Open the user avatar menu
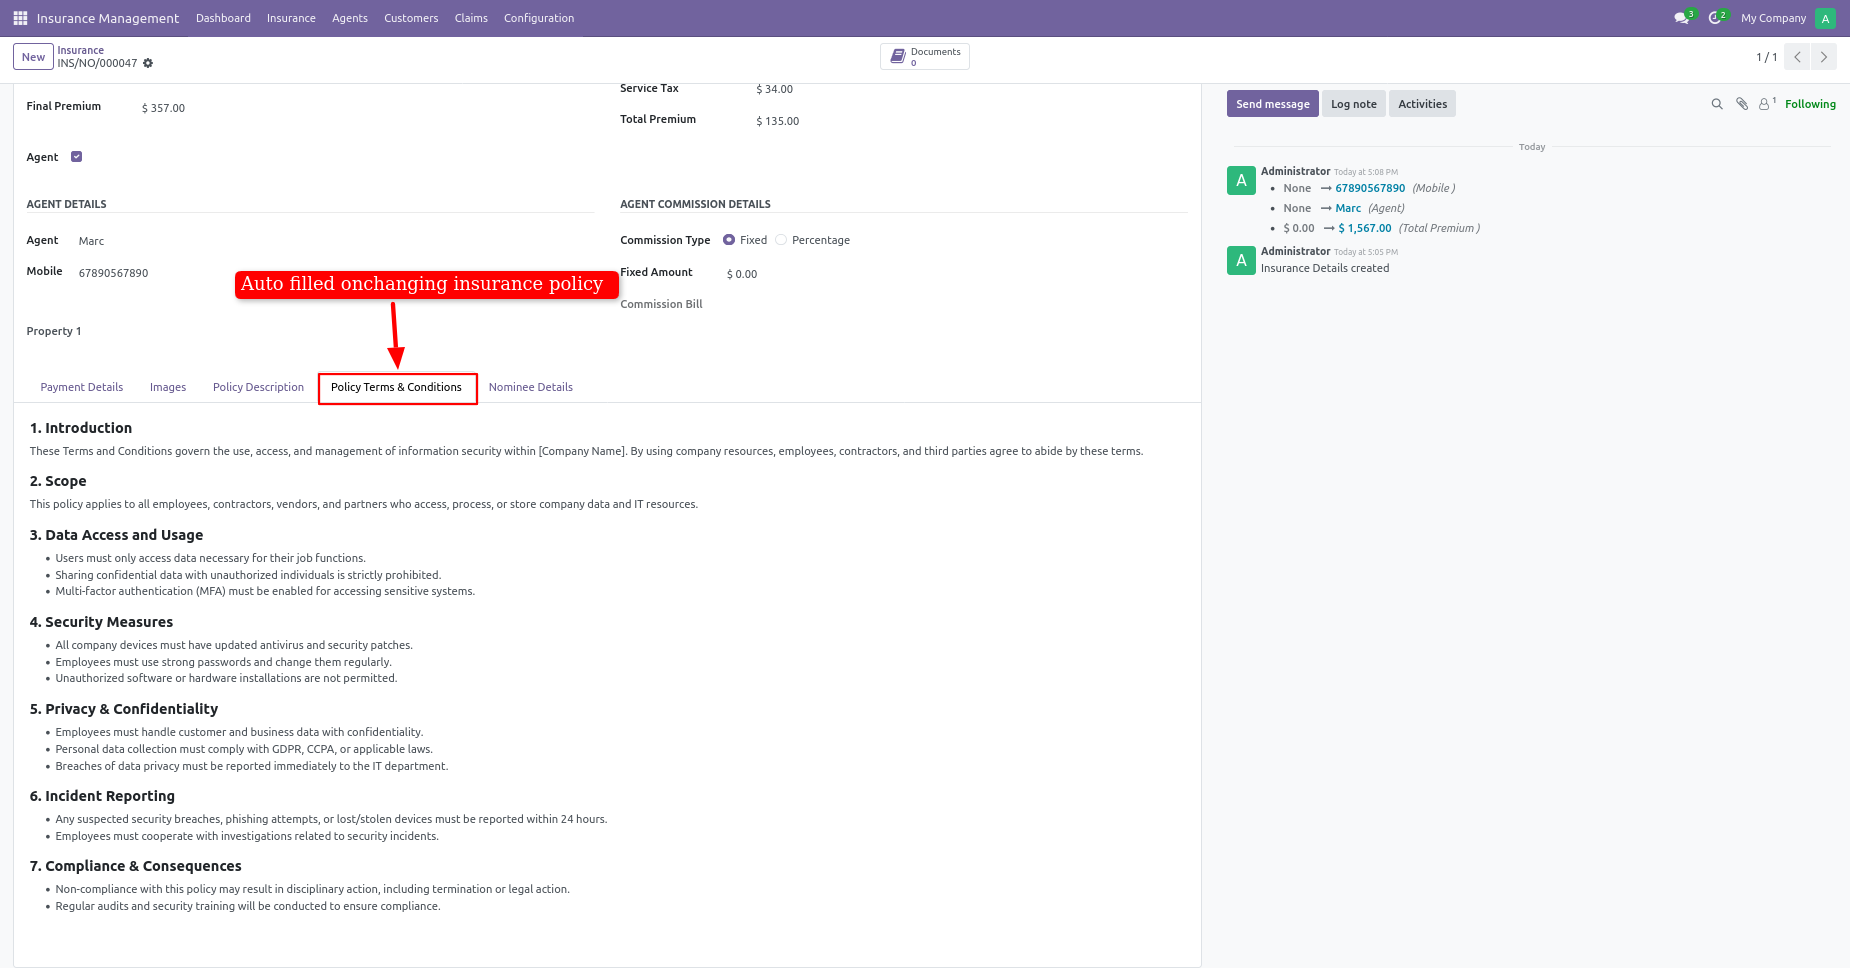This screenshot has width=1850, height=968. tap(1825, 18)
